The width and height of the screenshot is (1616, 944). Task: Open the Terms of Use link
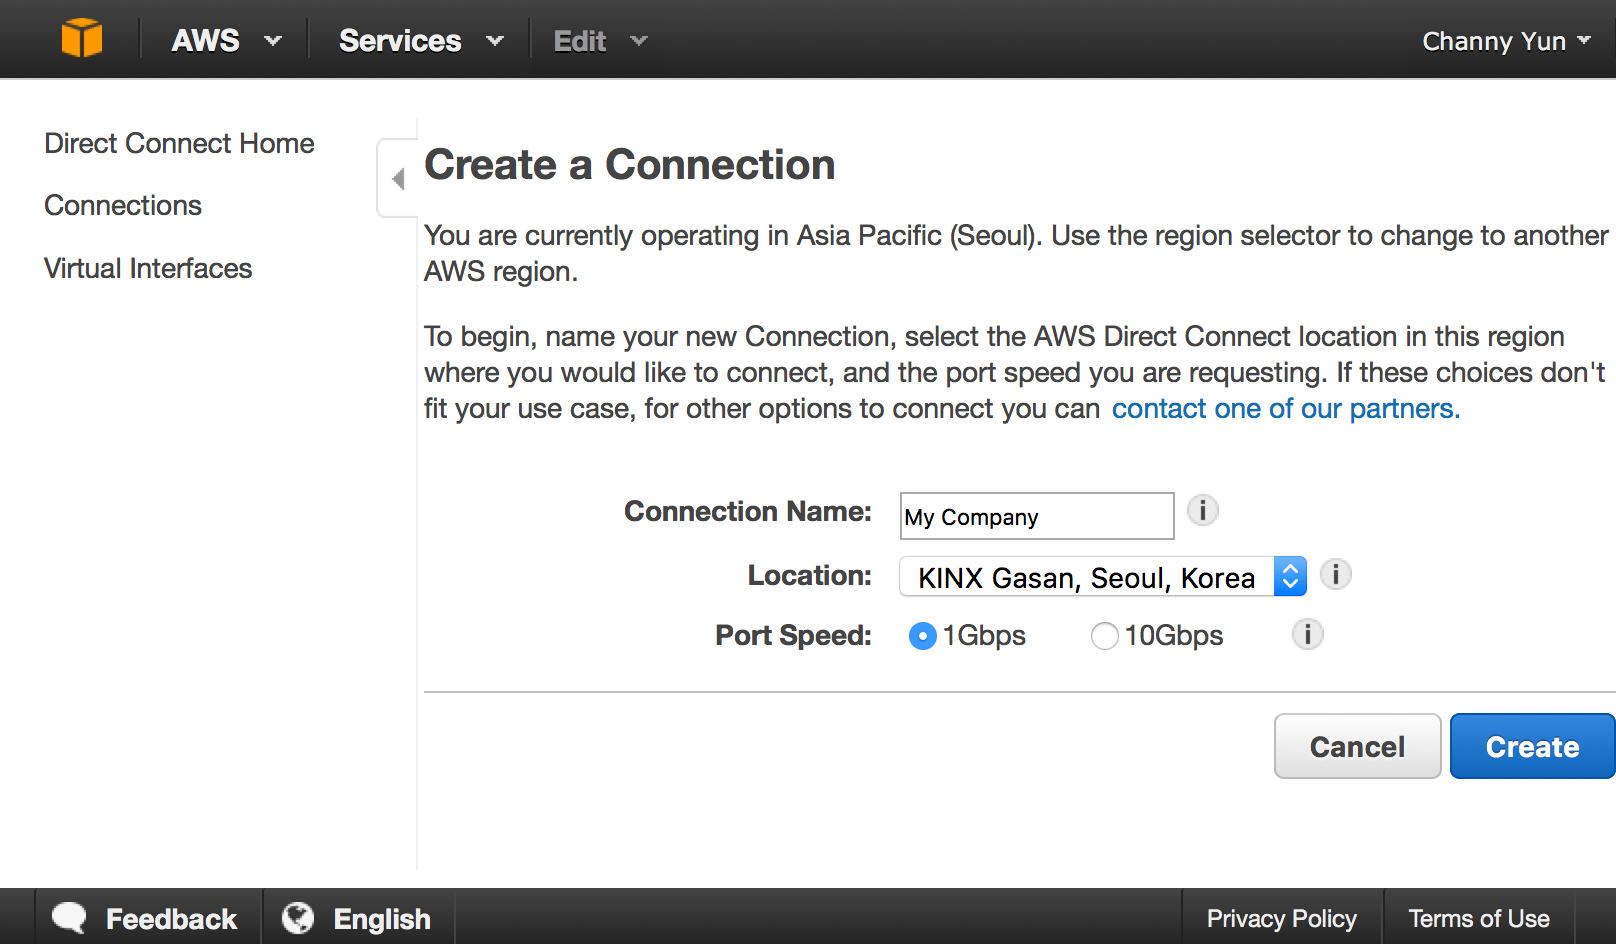click(1479, 918)
